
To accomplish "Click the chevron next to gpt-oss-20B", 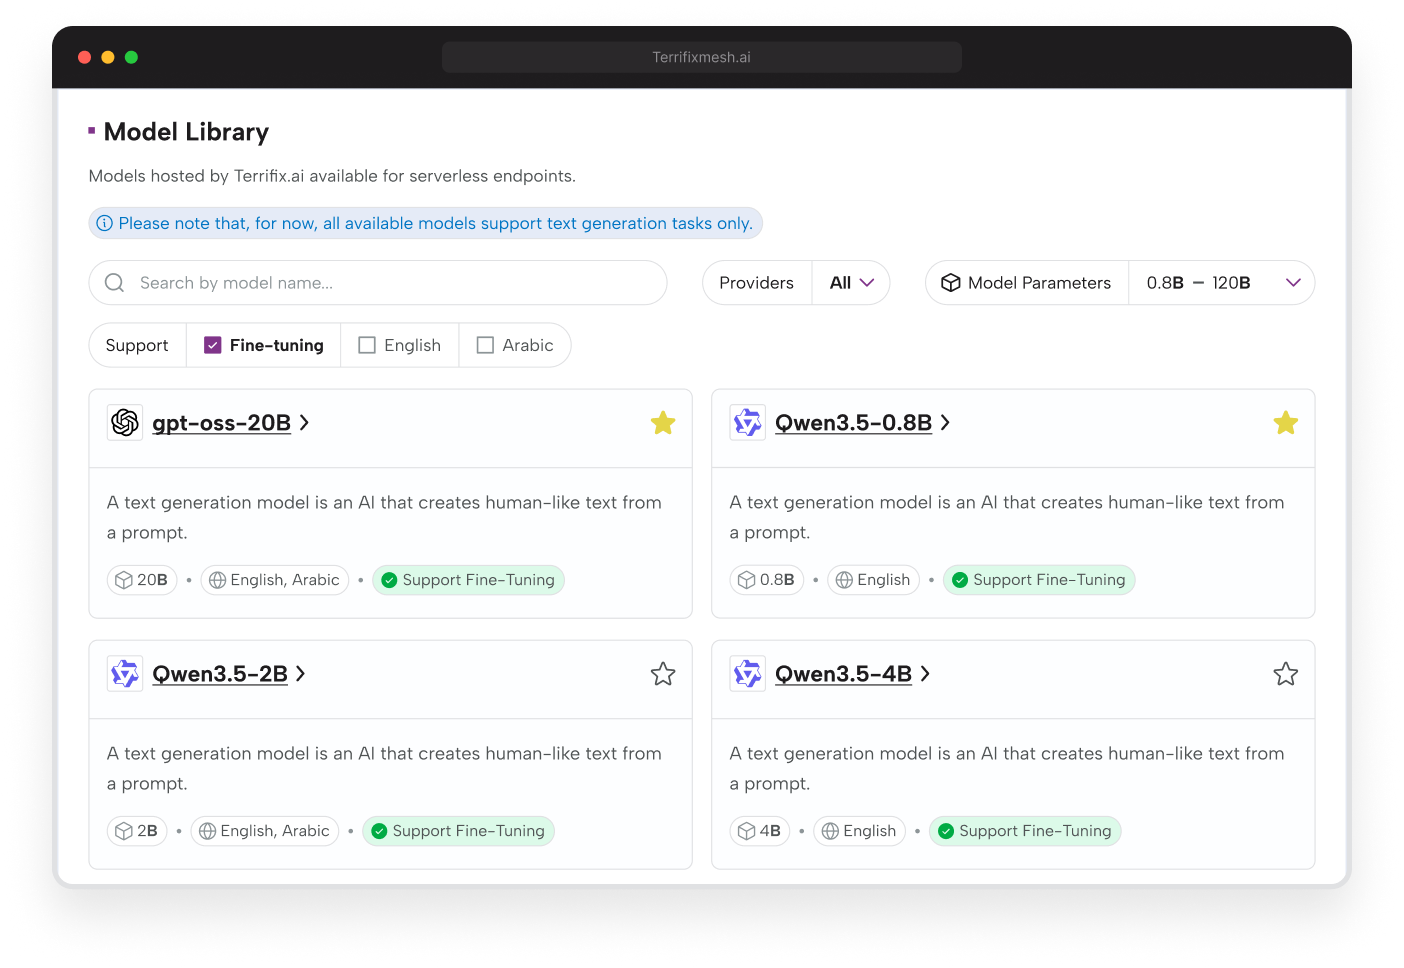I will (x=304, y=423).
